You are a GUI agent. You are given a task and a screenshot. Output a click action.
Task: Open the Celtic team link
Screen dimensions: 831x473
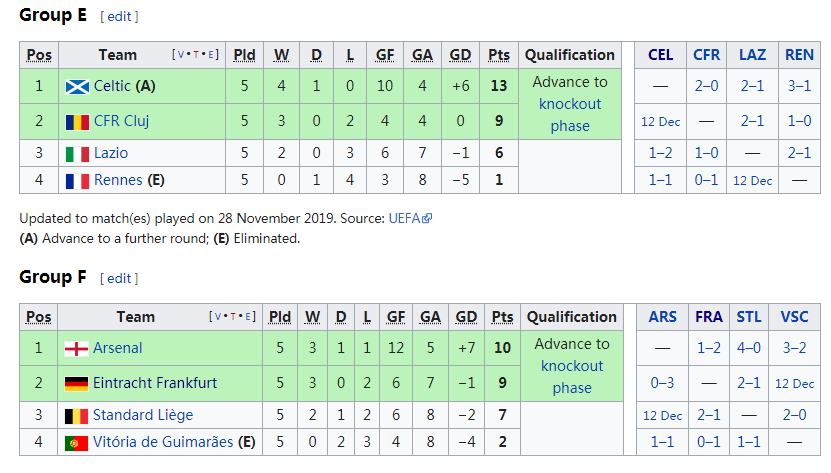[x=112, y=87]
